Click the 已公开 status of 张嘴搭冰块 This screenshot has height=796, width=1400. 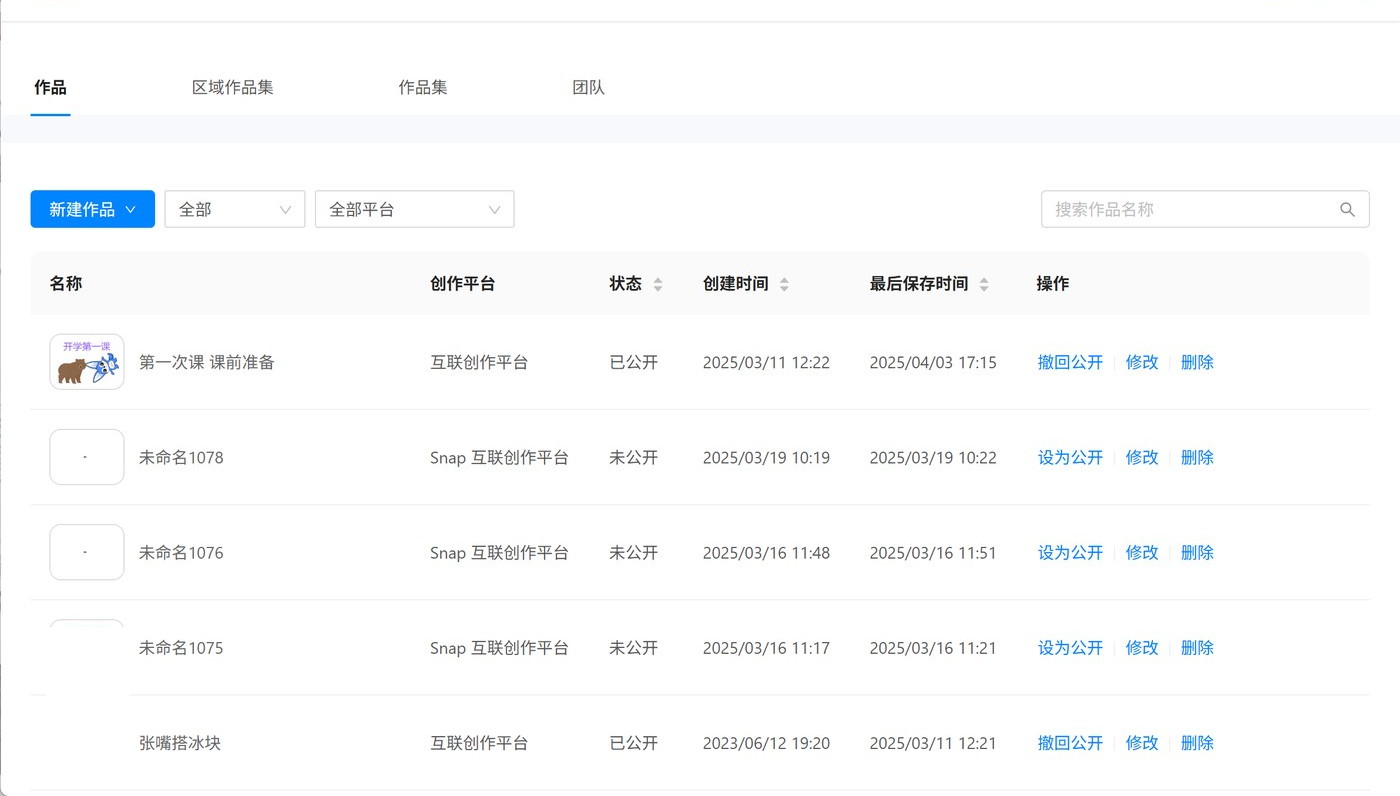[634, 742]
